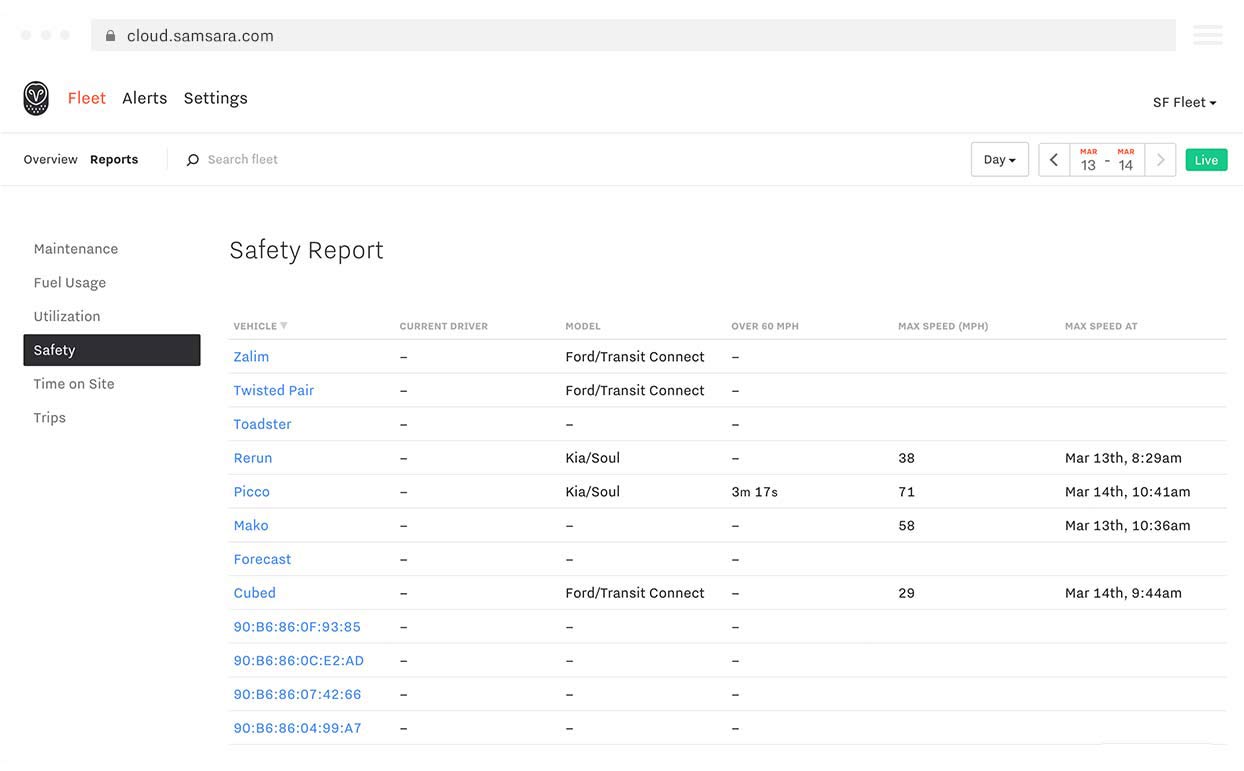Select the Trips report
The width and height of the screenshot is (1244, 771).
coord(50,418)
